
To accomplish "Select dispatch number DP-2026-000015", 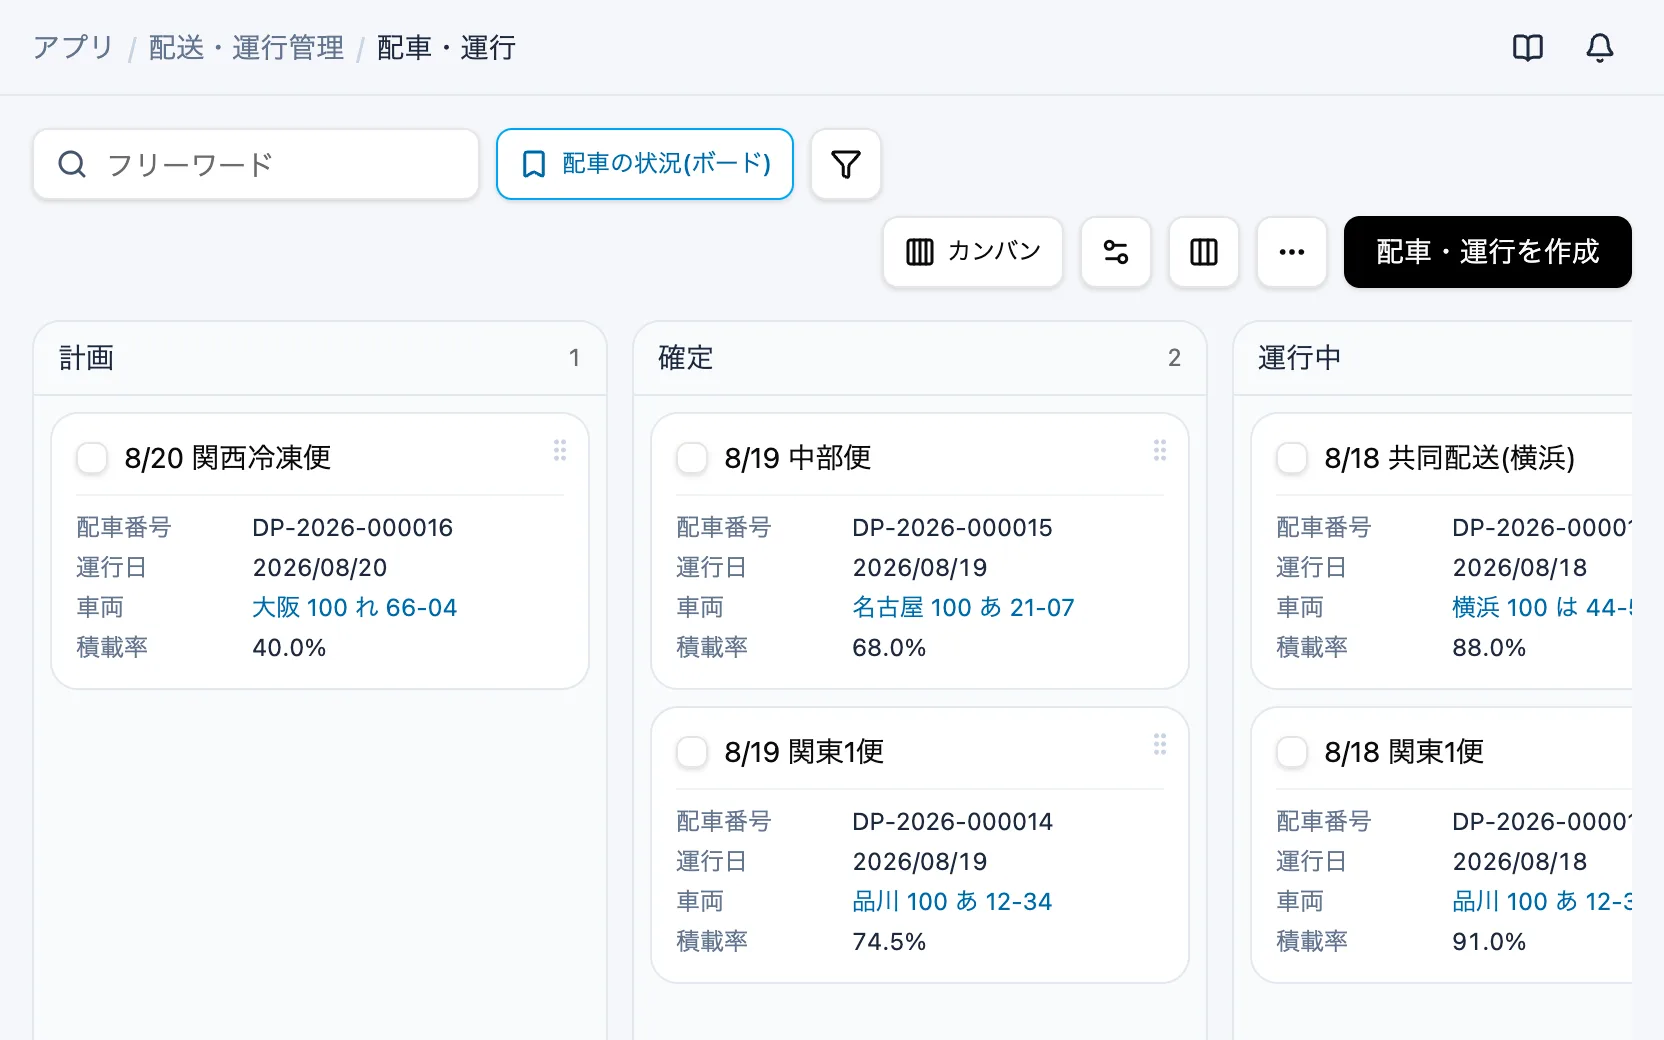I will 953,527.
